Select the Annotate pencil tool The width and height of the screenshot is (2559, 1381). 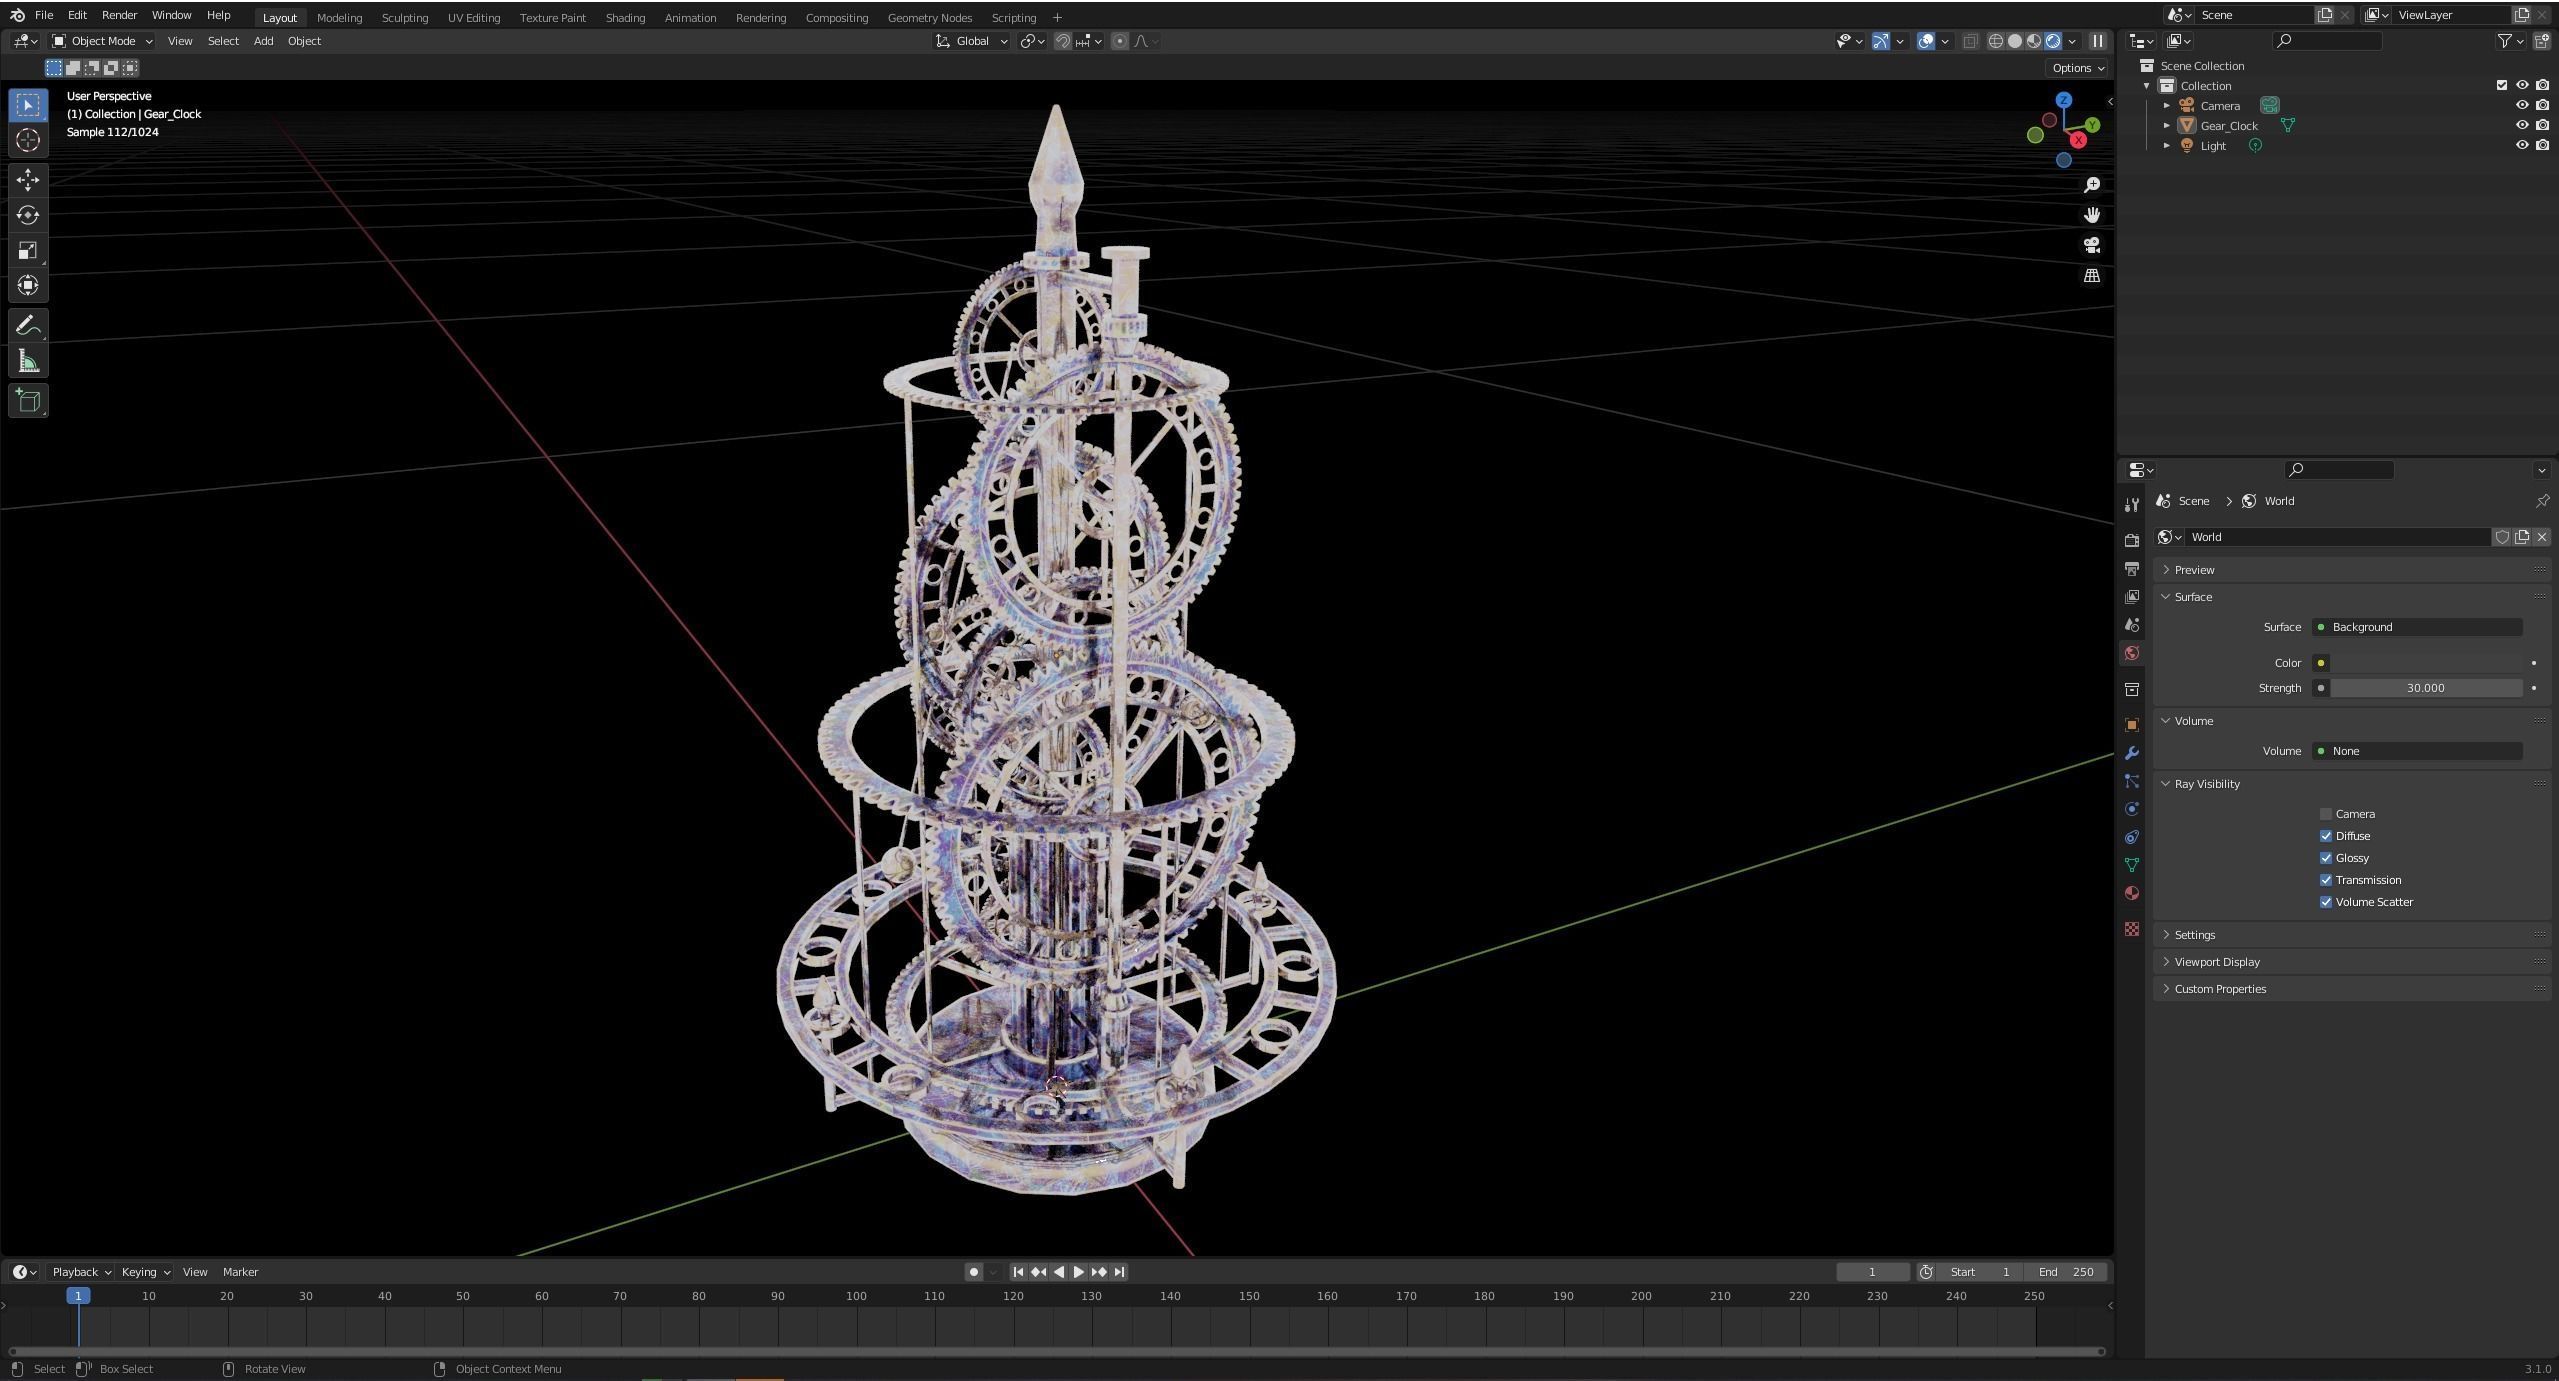(x=28, y=326)
